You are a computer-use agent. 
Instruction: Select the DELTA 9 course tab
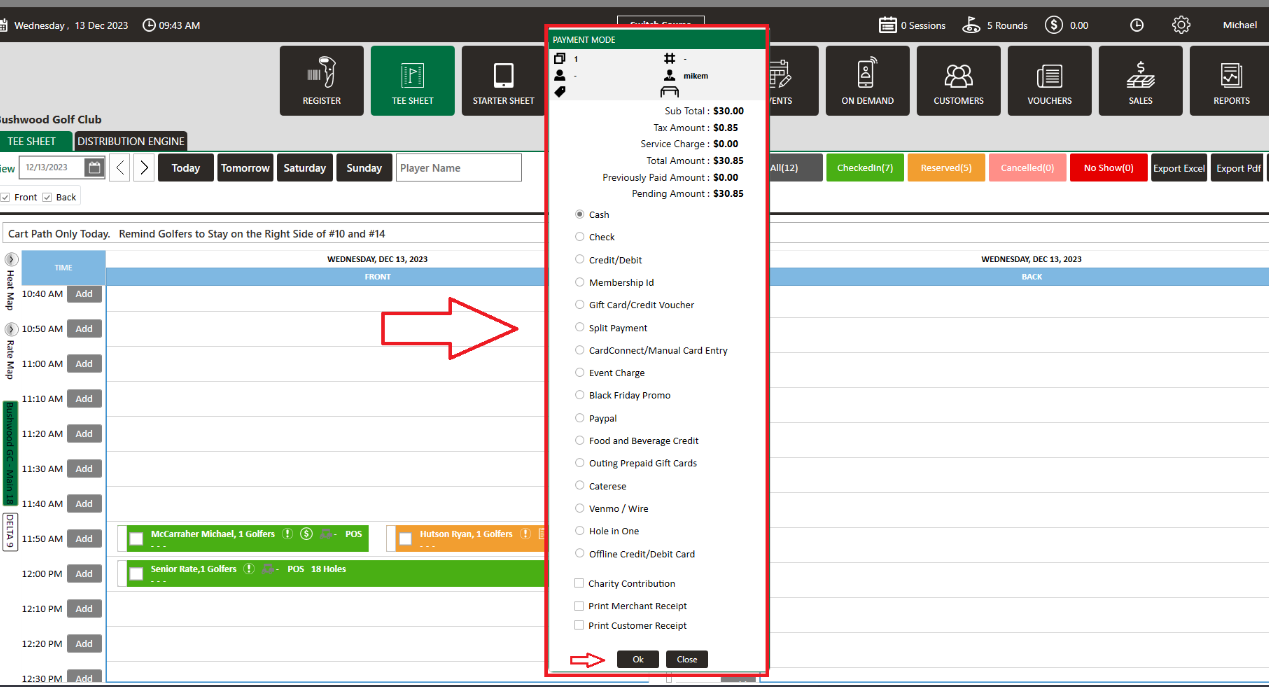coord(10,531)
